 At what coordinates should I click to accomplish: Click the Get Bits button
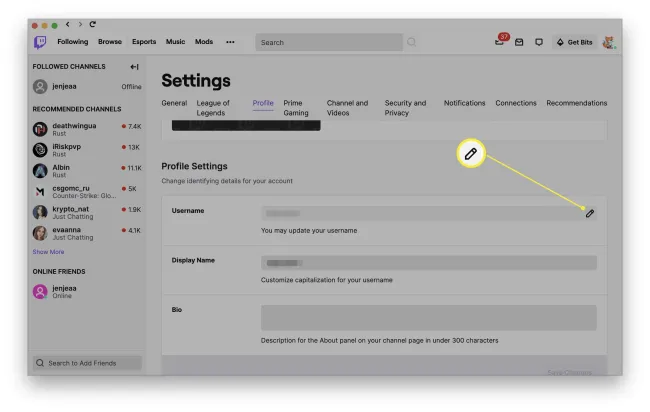pos(575,42)
